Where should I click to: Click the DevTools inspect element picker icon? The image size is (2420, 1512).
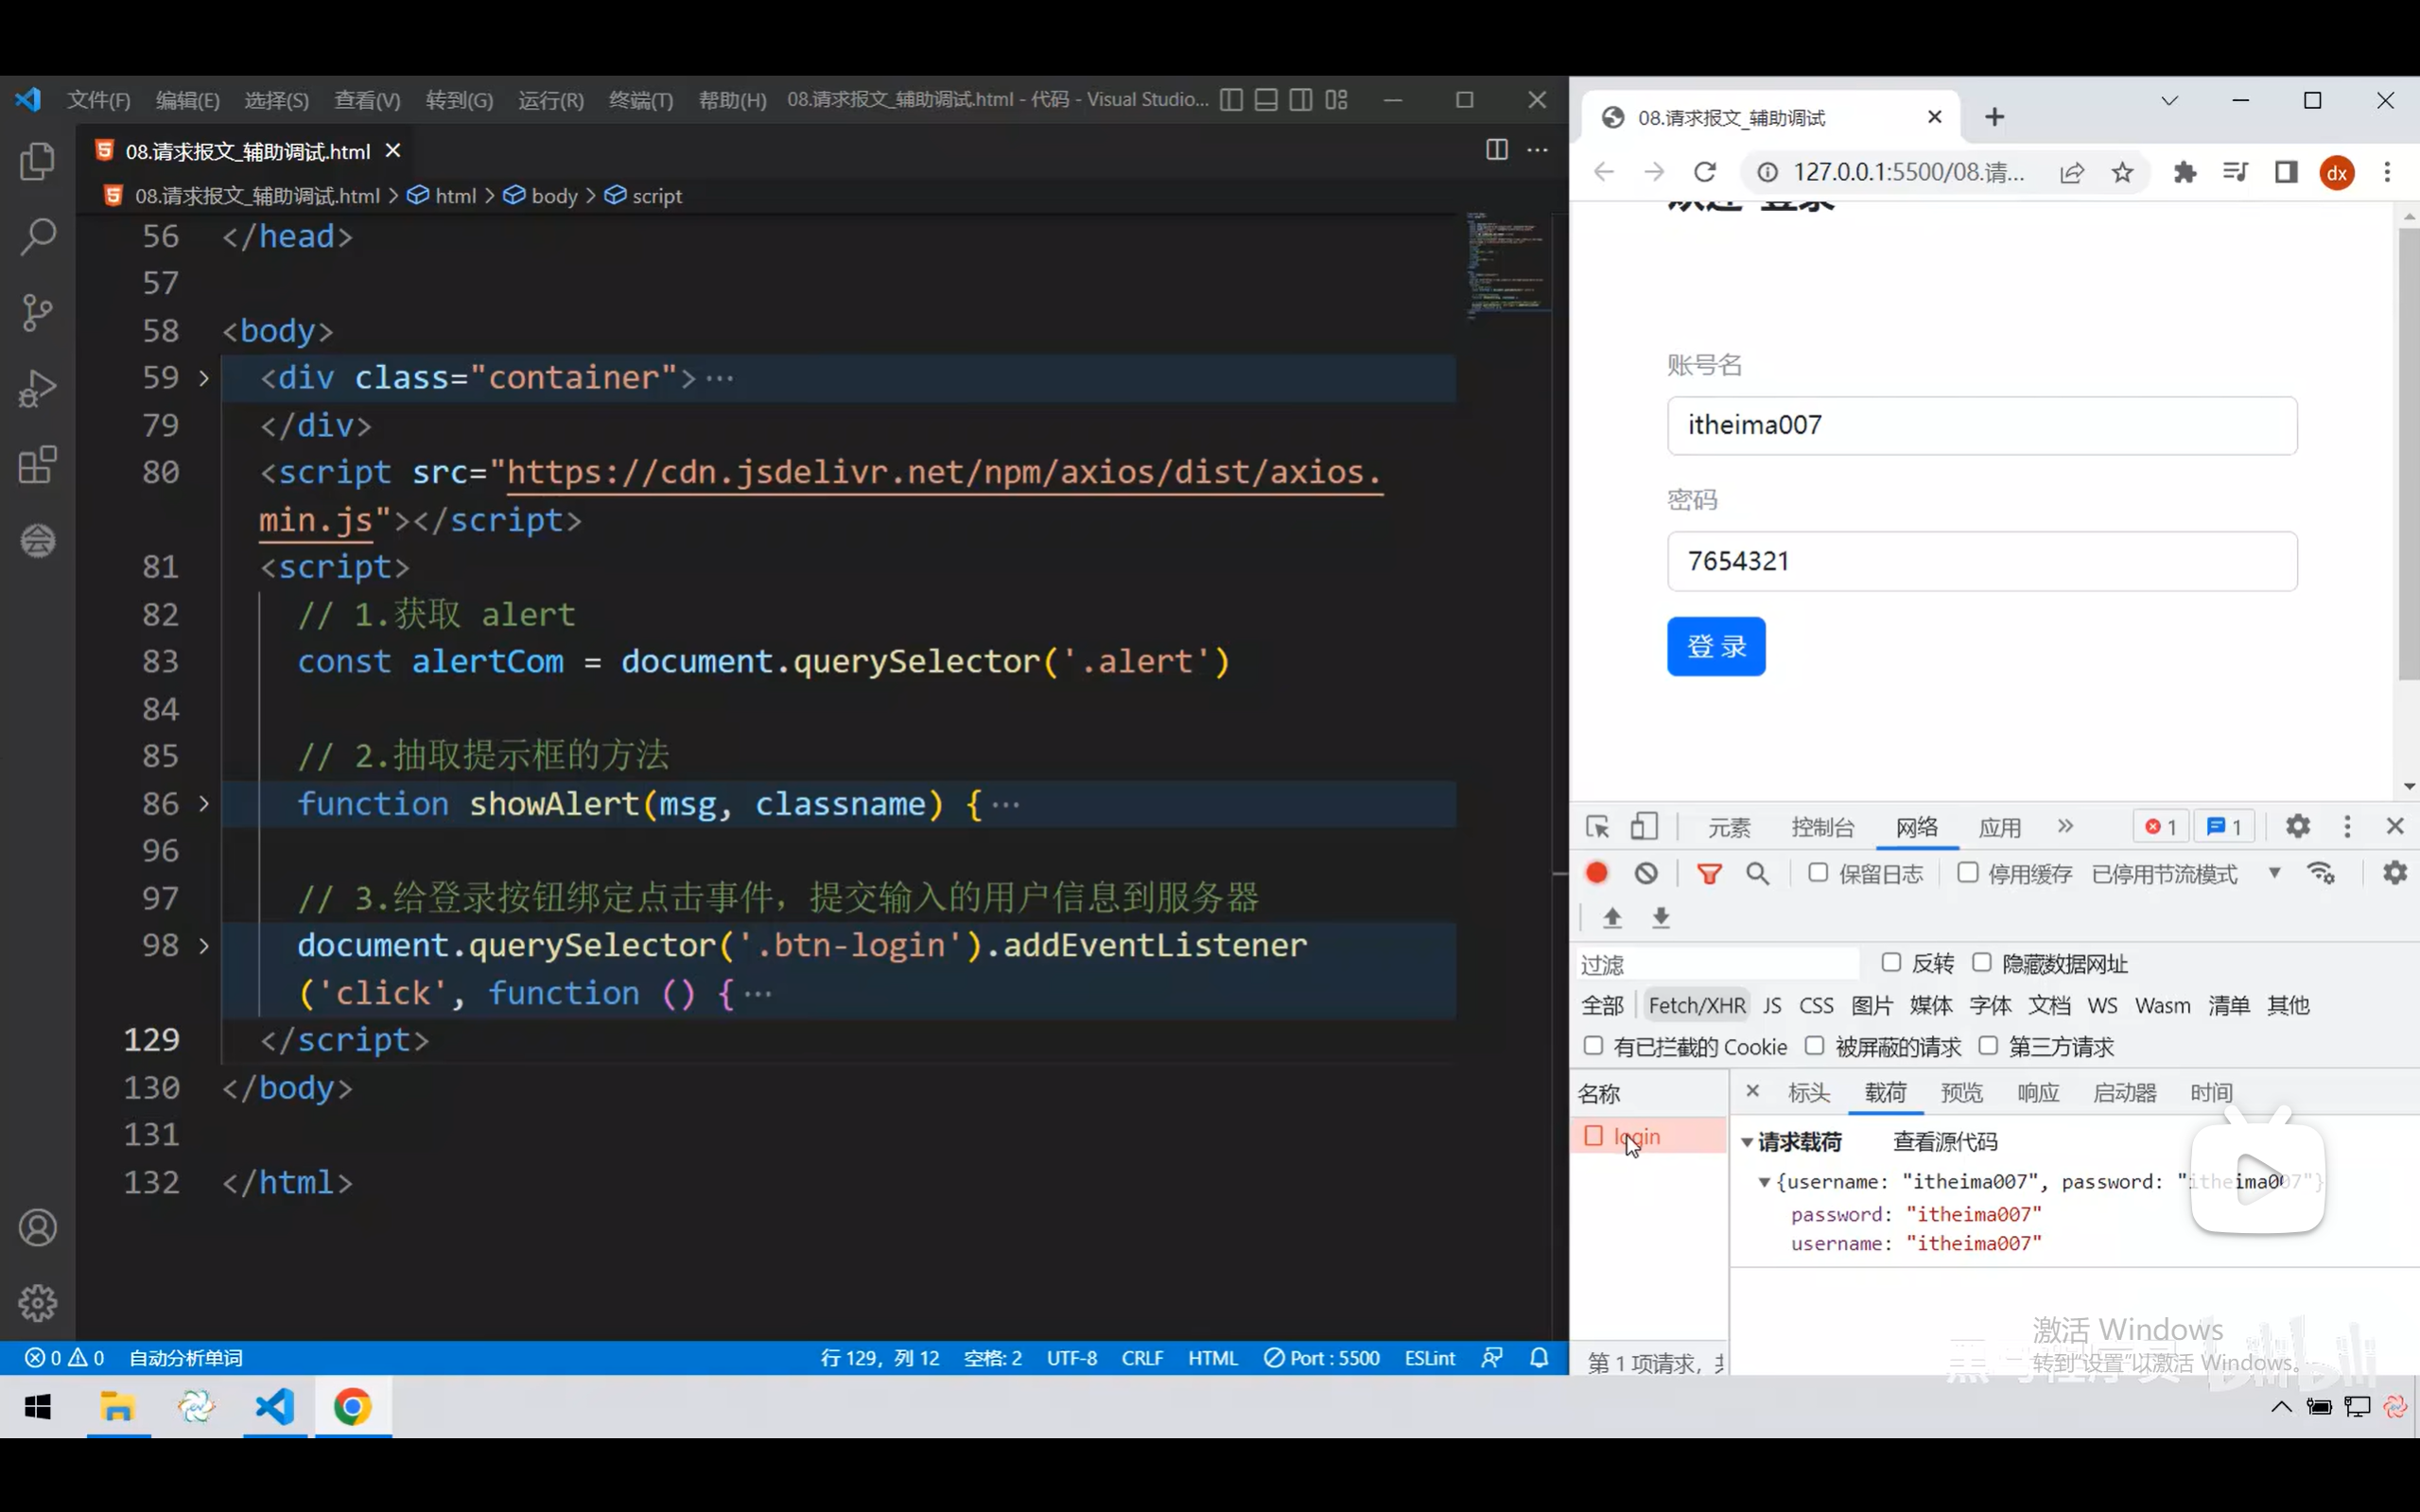point(1597,827)
